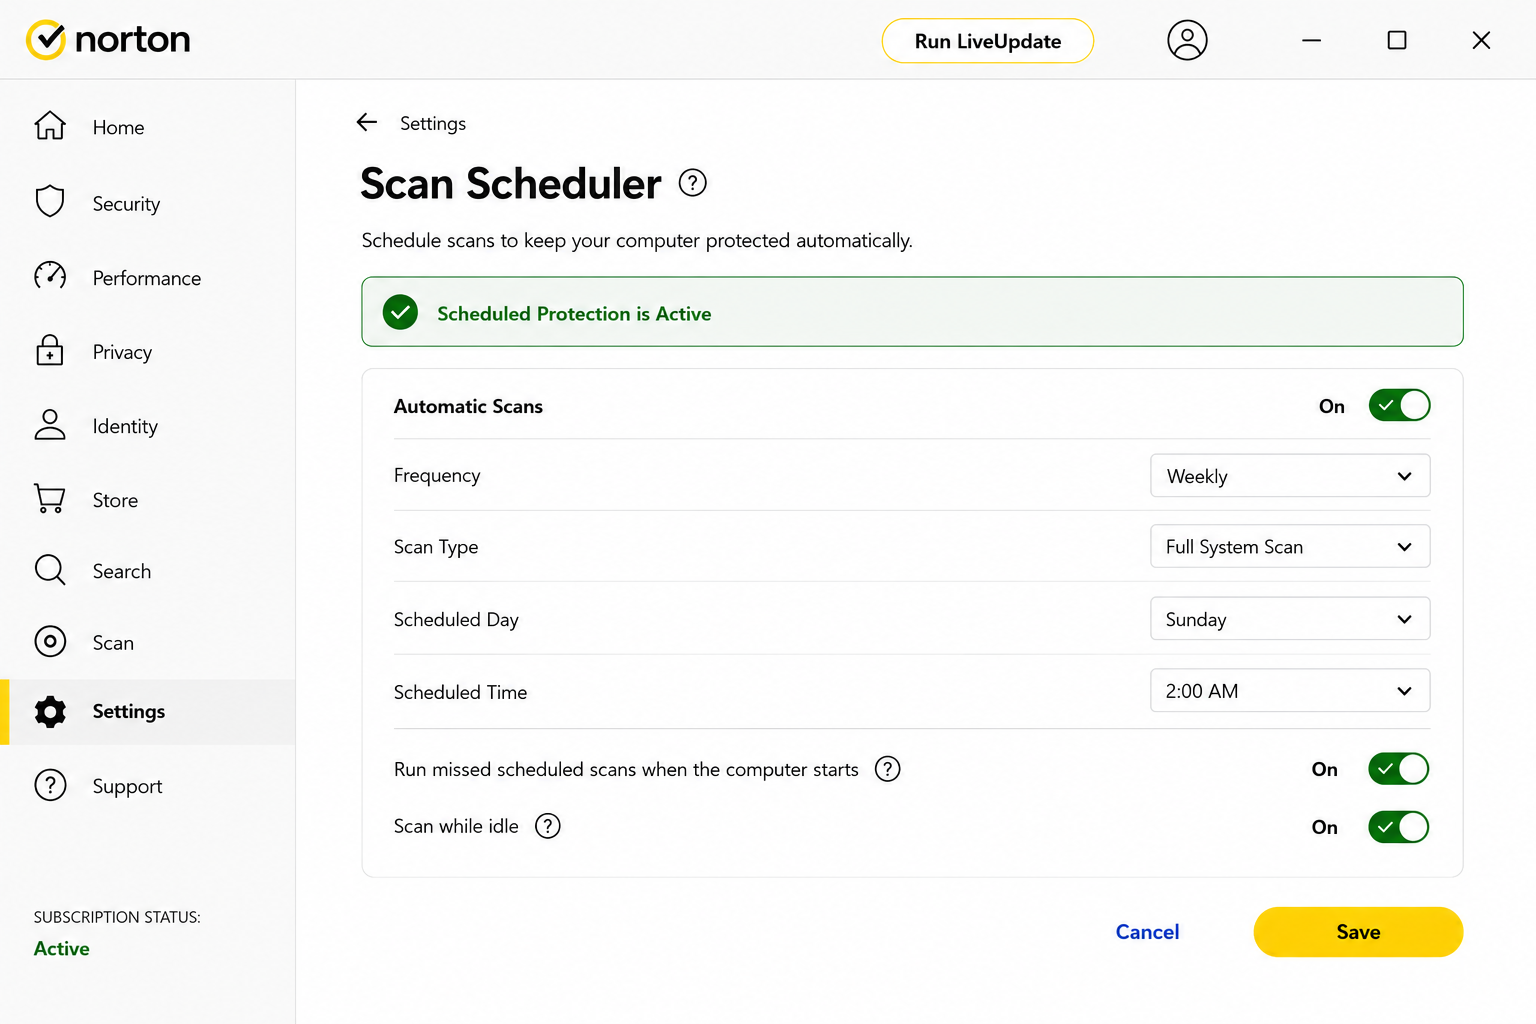Click the Performance gauge icon
Image resolution: width=1536 pixels, height=1024 pixels.
[50, 276]
